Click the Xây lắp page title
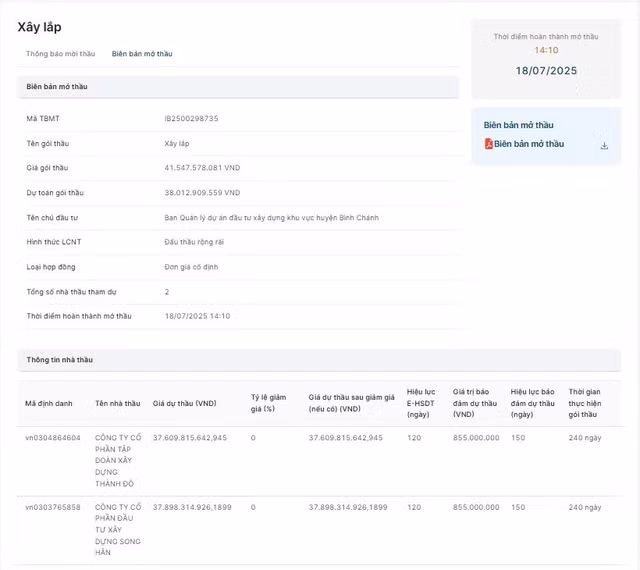The width and height of the screenshot is (640, 570). (39, 27)
